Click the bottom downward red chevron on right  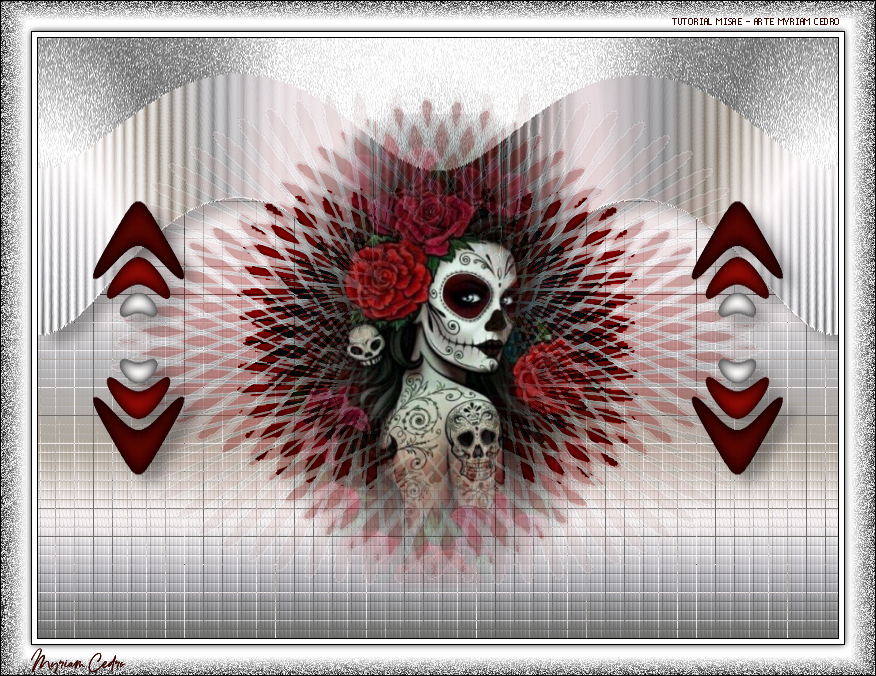pos(737,440)
